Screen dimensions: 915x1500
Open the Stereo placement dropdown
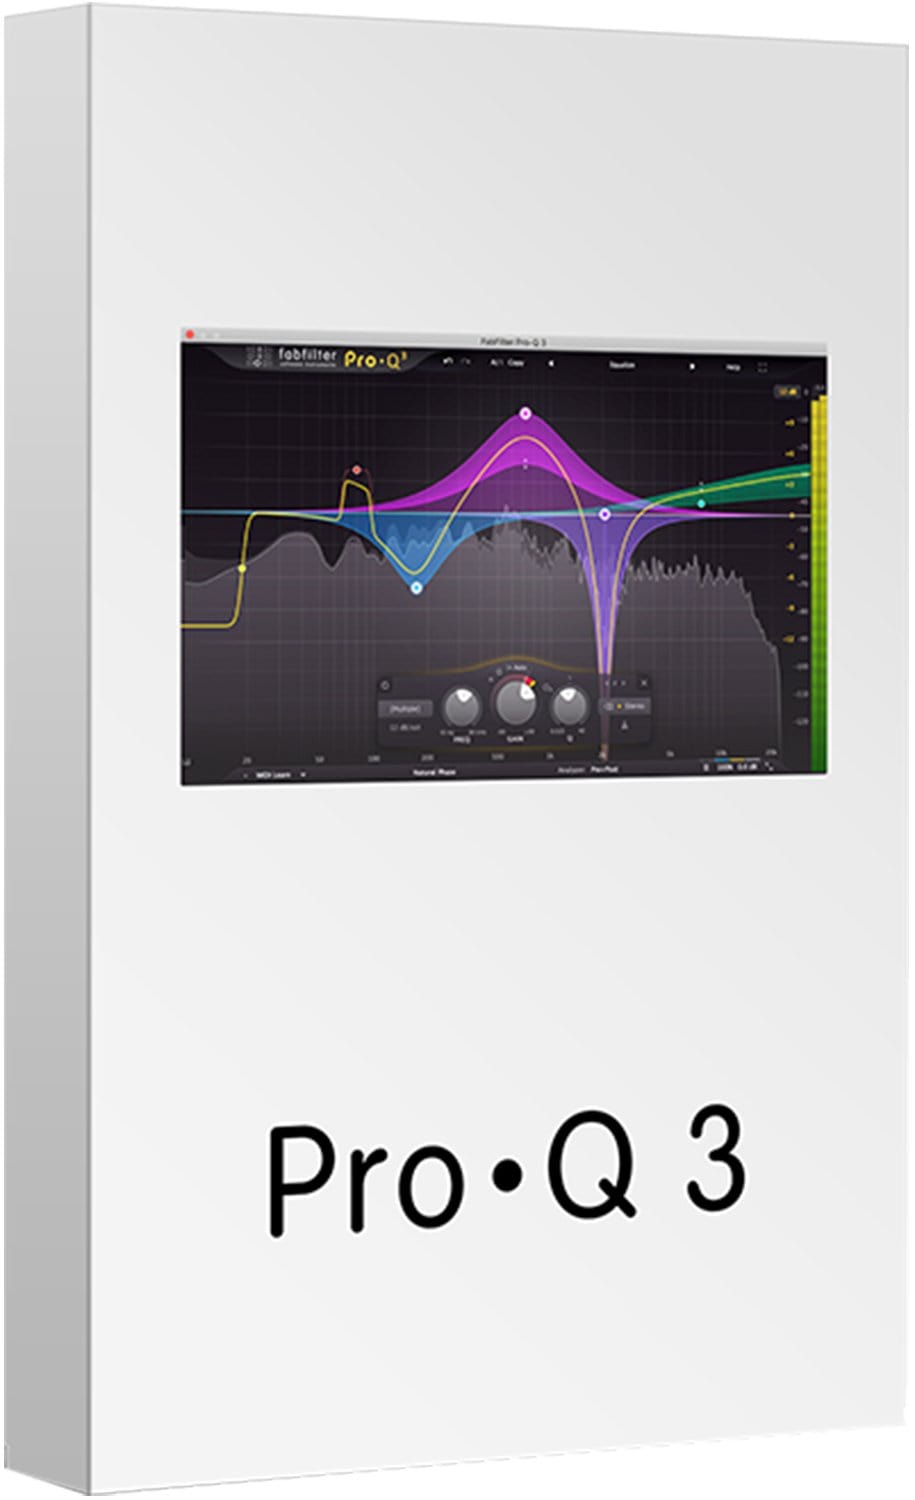click(x=625, y=706)
